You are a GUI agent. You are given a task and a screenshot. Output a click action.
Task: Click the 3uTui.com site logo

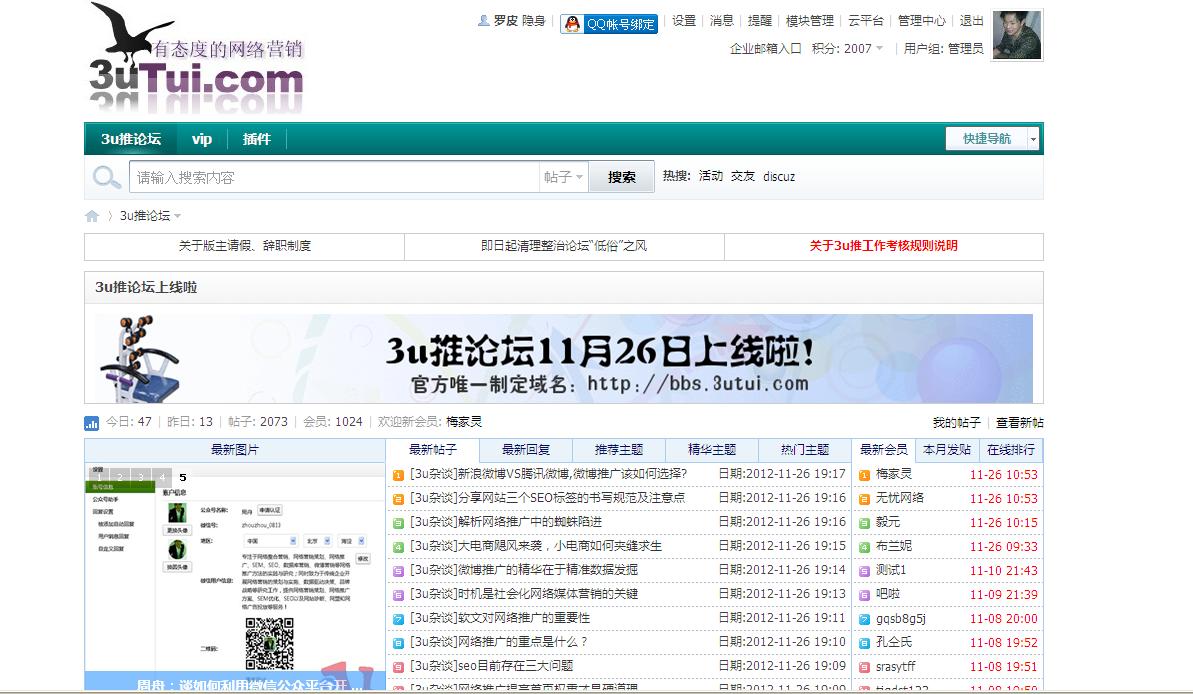click(x=196, y=60)
